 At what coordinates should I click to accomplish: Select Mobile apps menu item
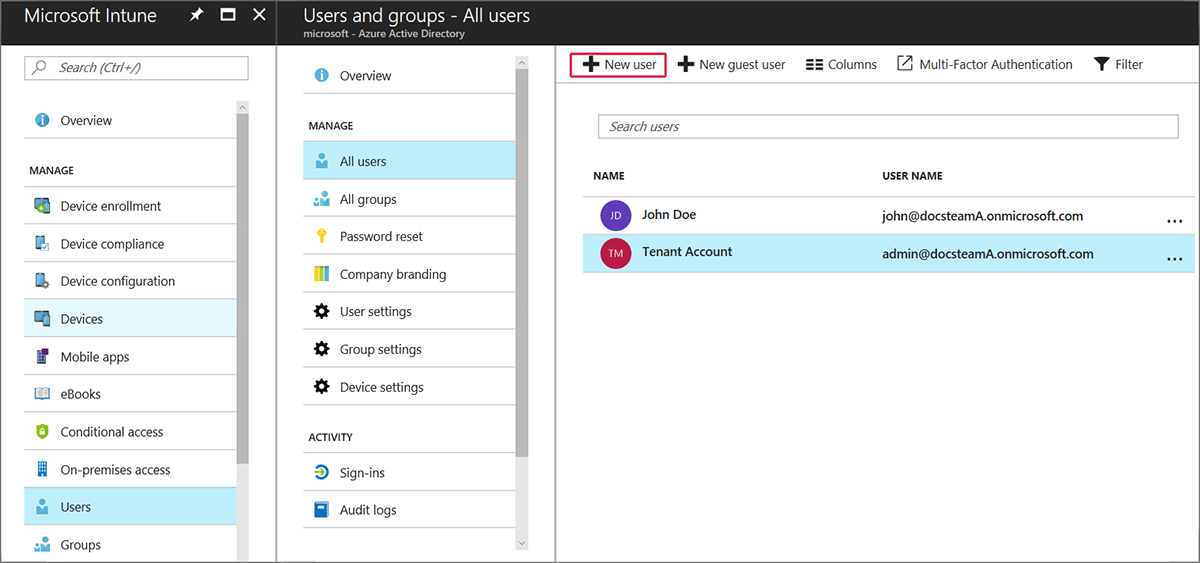pyautogui.click(x=130, y=357)
